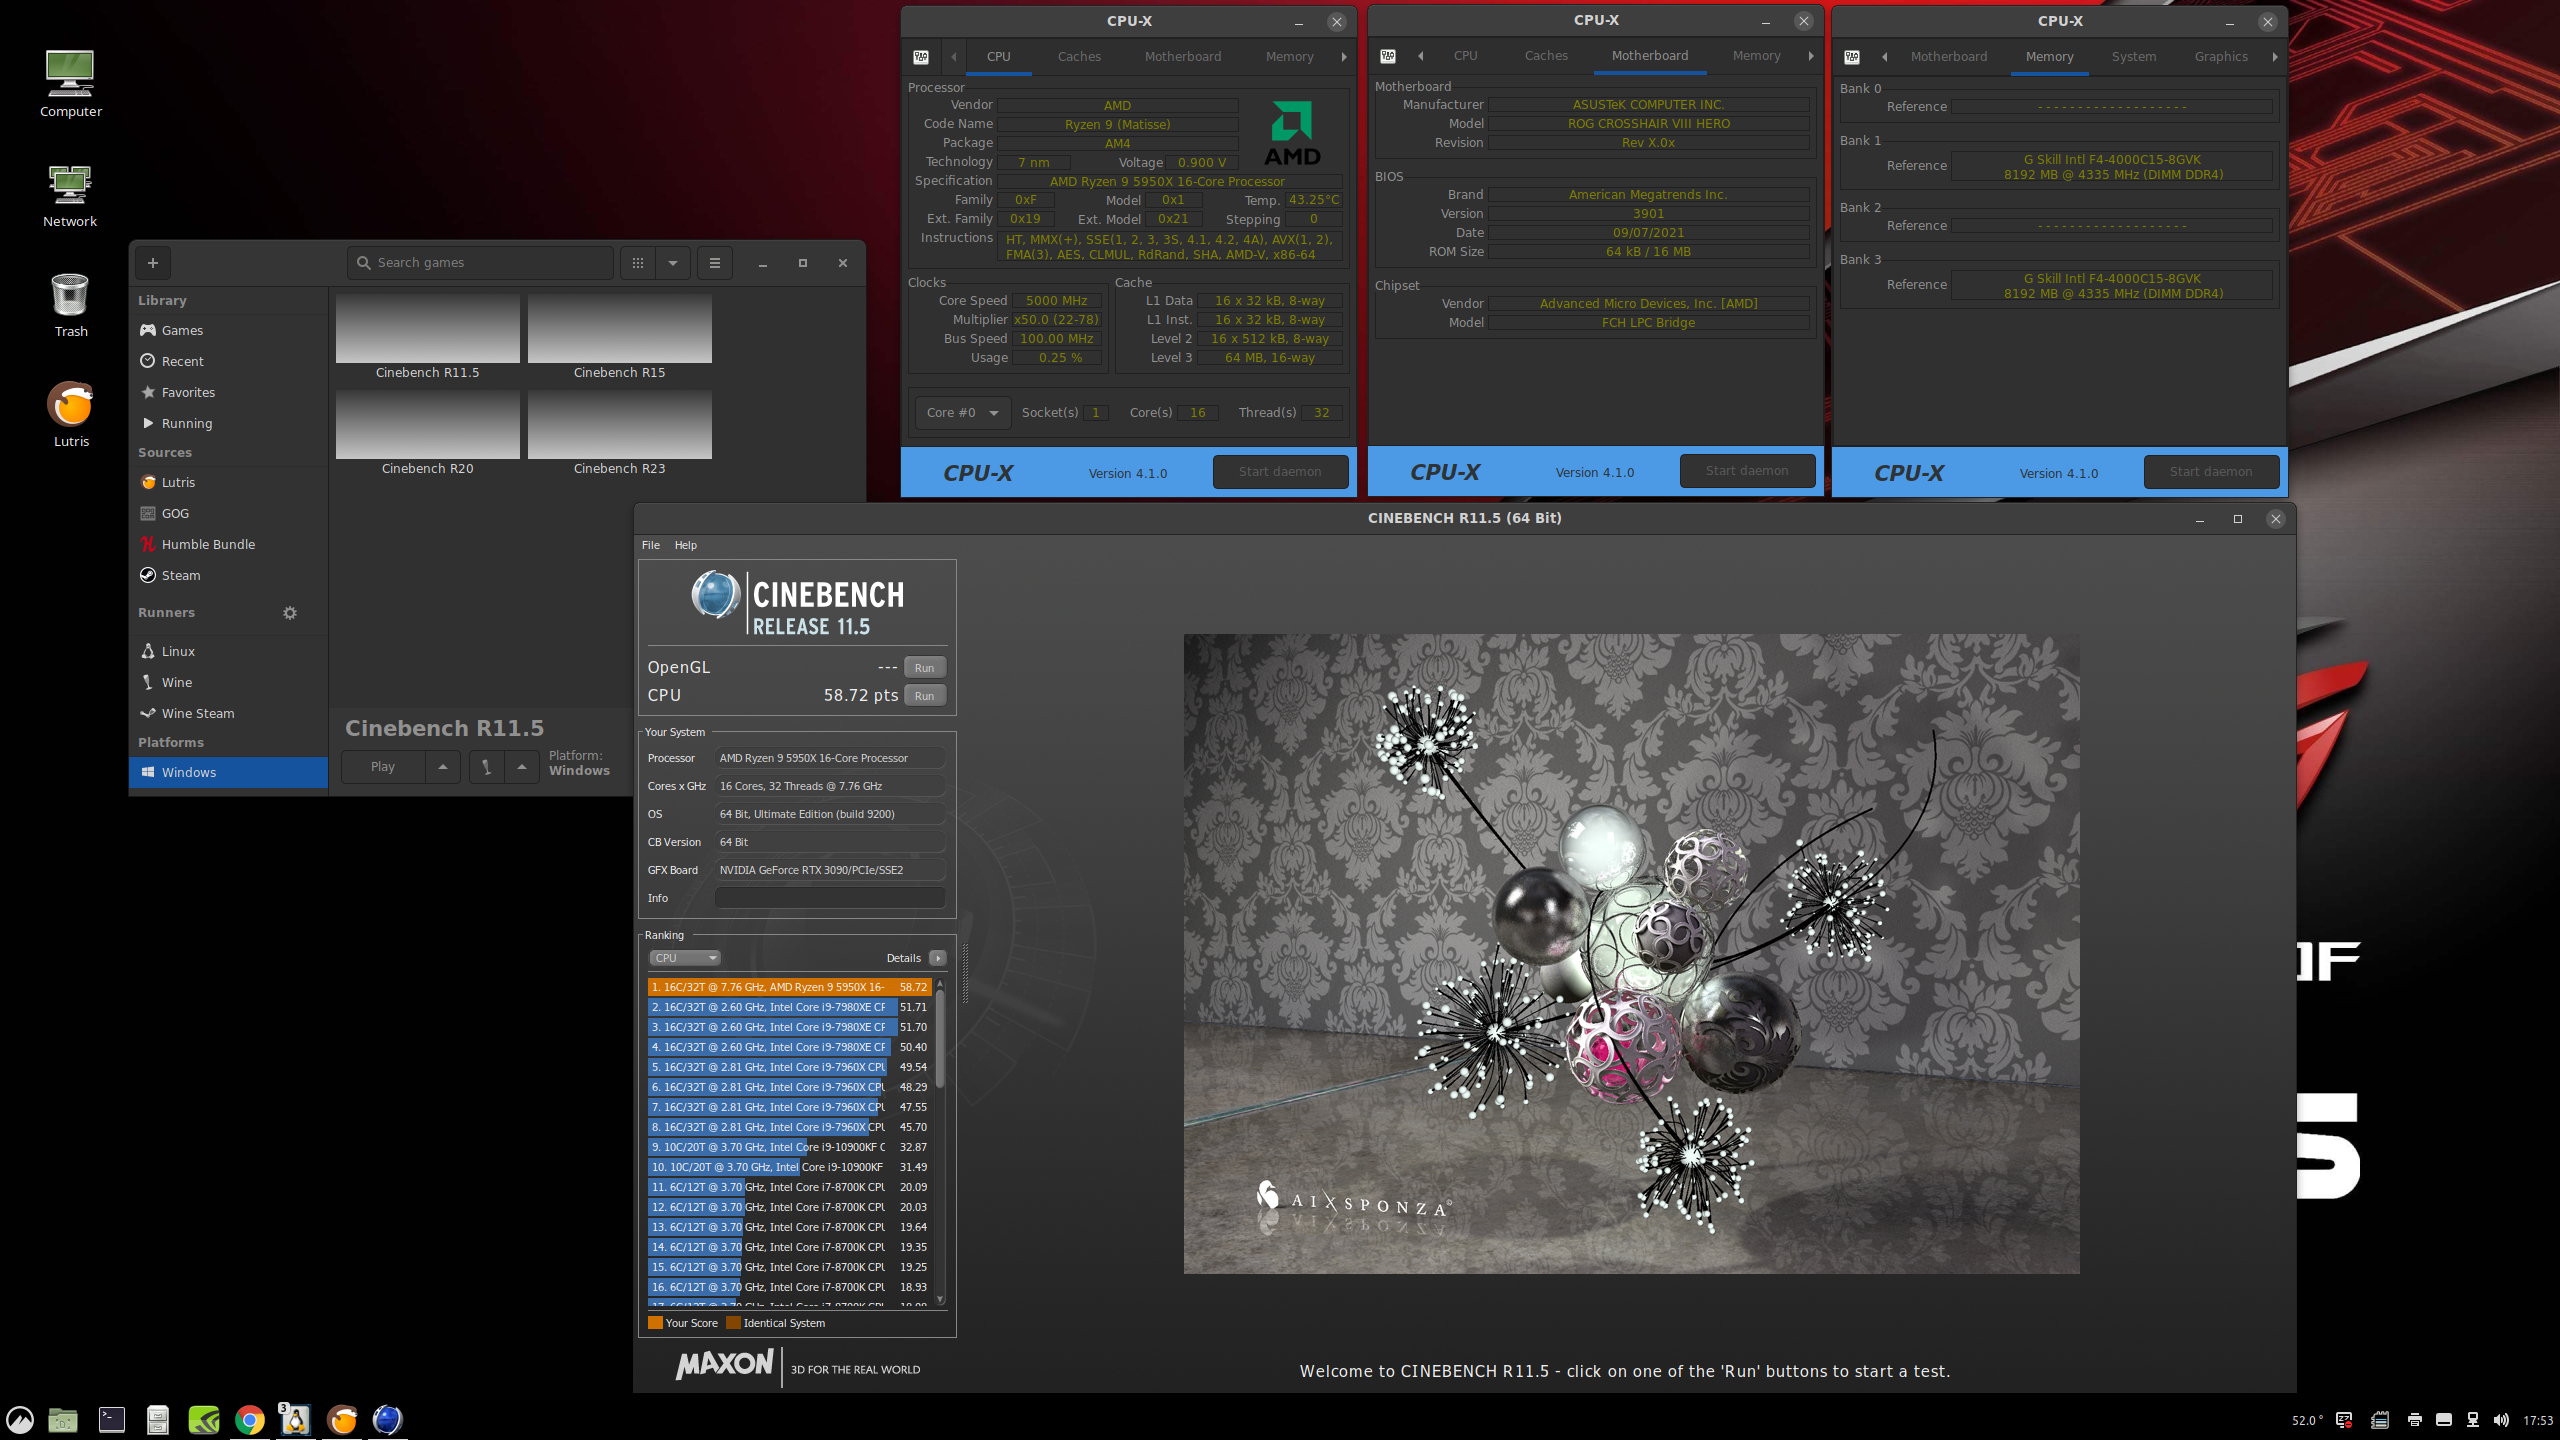This screenshot has height=1440, width=2560.
Task: Open the file manager from the taskbar
Action: (63, 1419)
